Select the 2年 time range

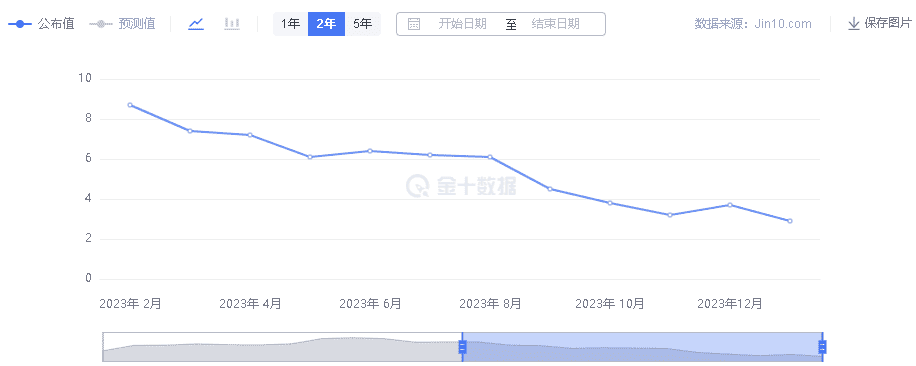click(326, 24)
